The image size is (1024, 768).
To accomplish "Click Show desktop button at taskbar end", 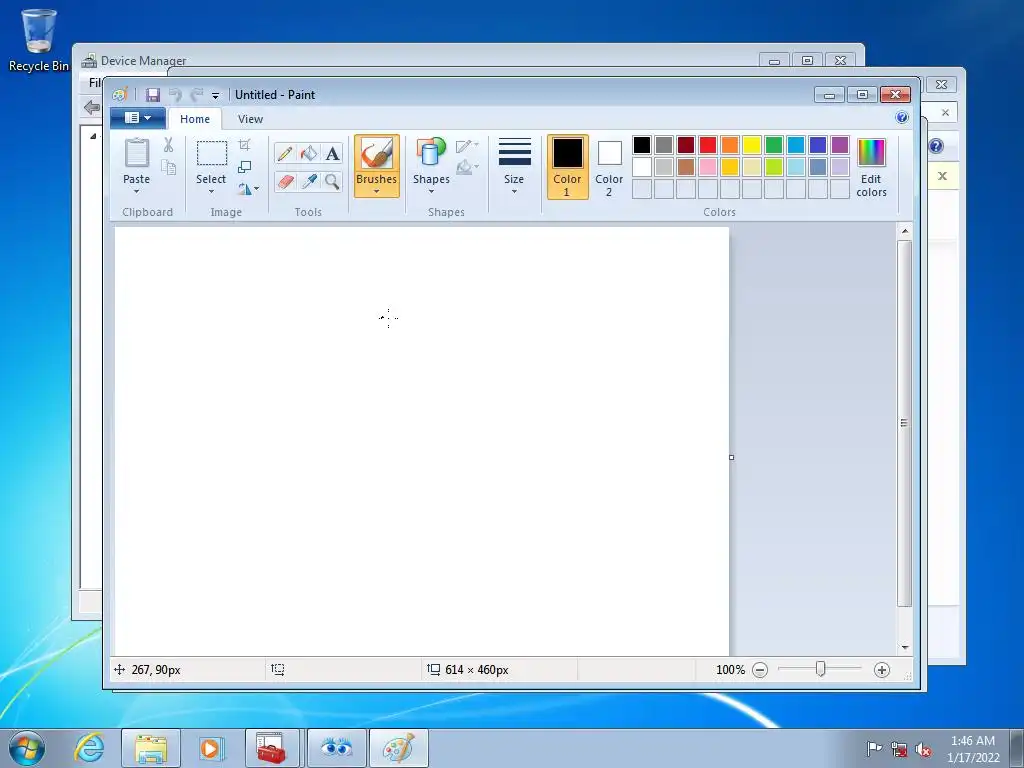I will [x=1017, y=748].
